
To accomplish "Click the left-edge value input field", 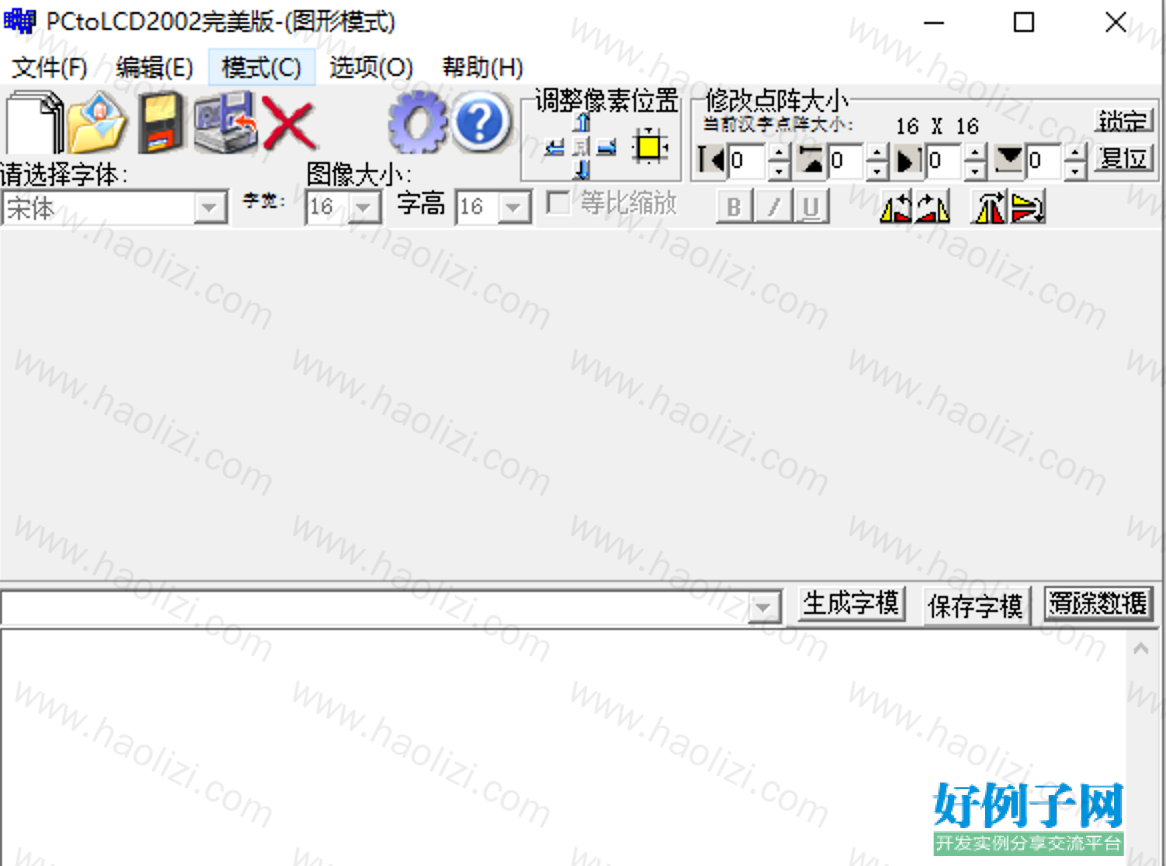I will coord(747,161).
